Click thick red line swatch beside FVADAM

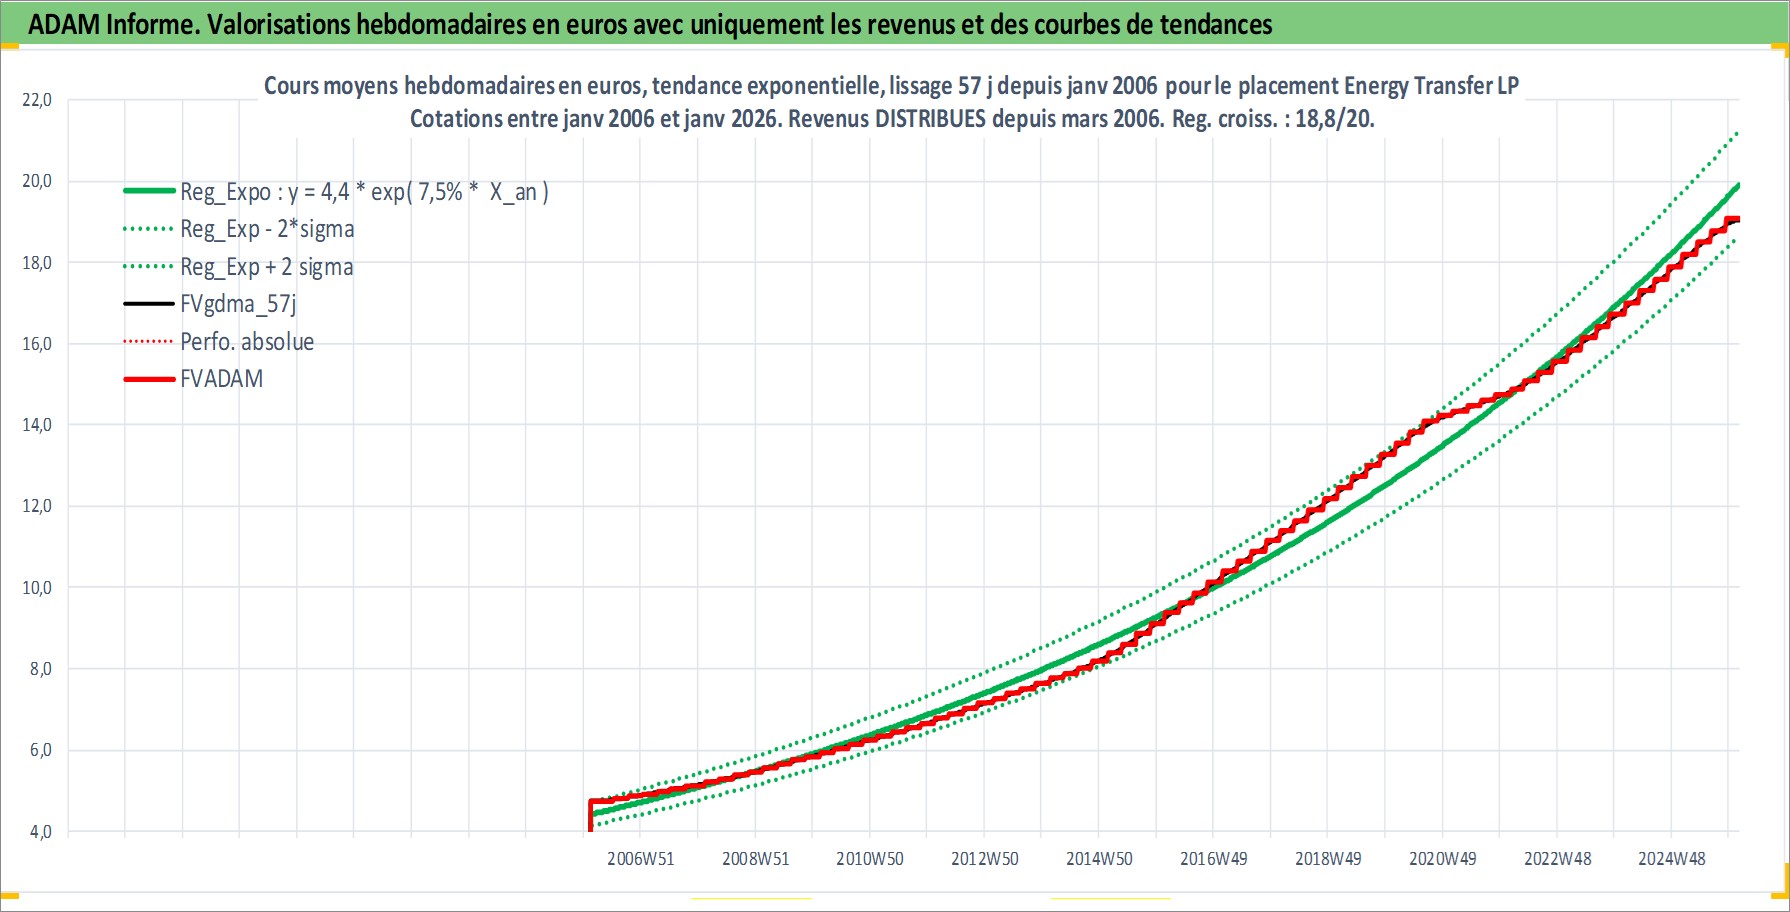point(149,379)
